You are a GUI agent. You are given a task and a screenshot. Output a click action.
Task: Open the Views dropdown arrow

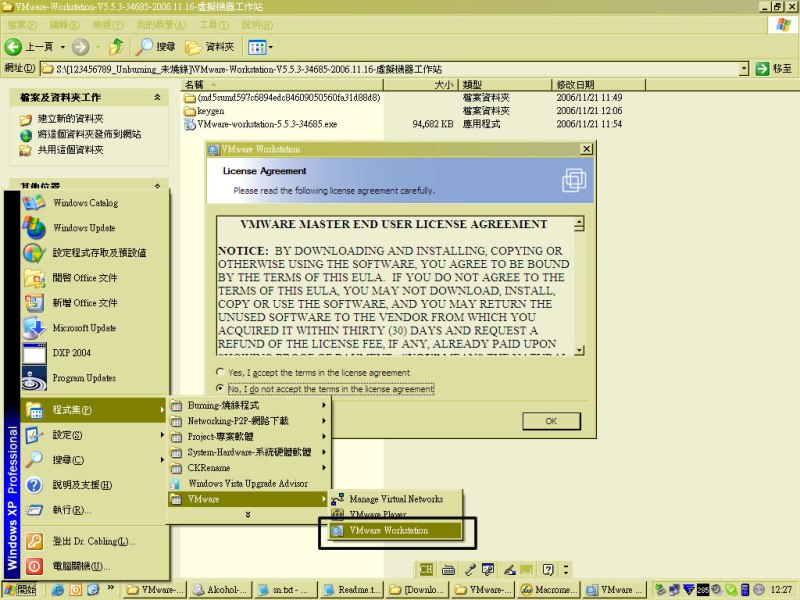[270, 47]
